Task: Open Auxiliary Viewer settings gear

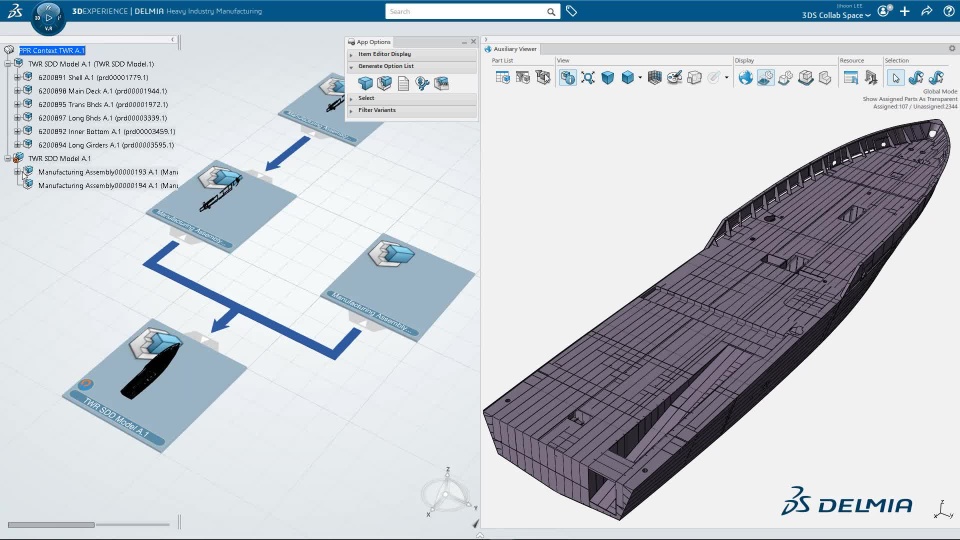Action: point(952,48)
